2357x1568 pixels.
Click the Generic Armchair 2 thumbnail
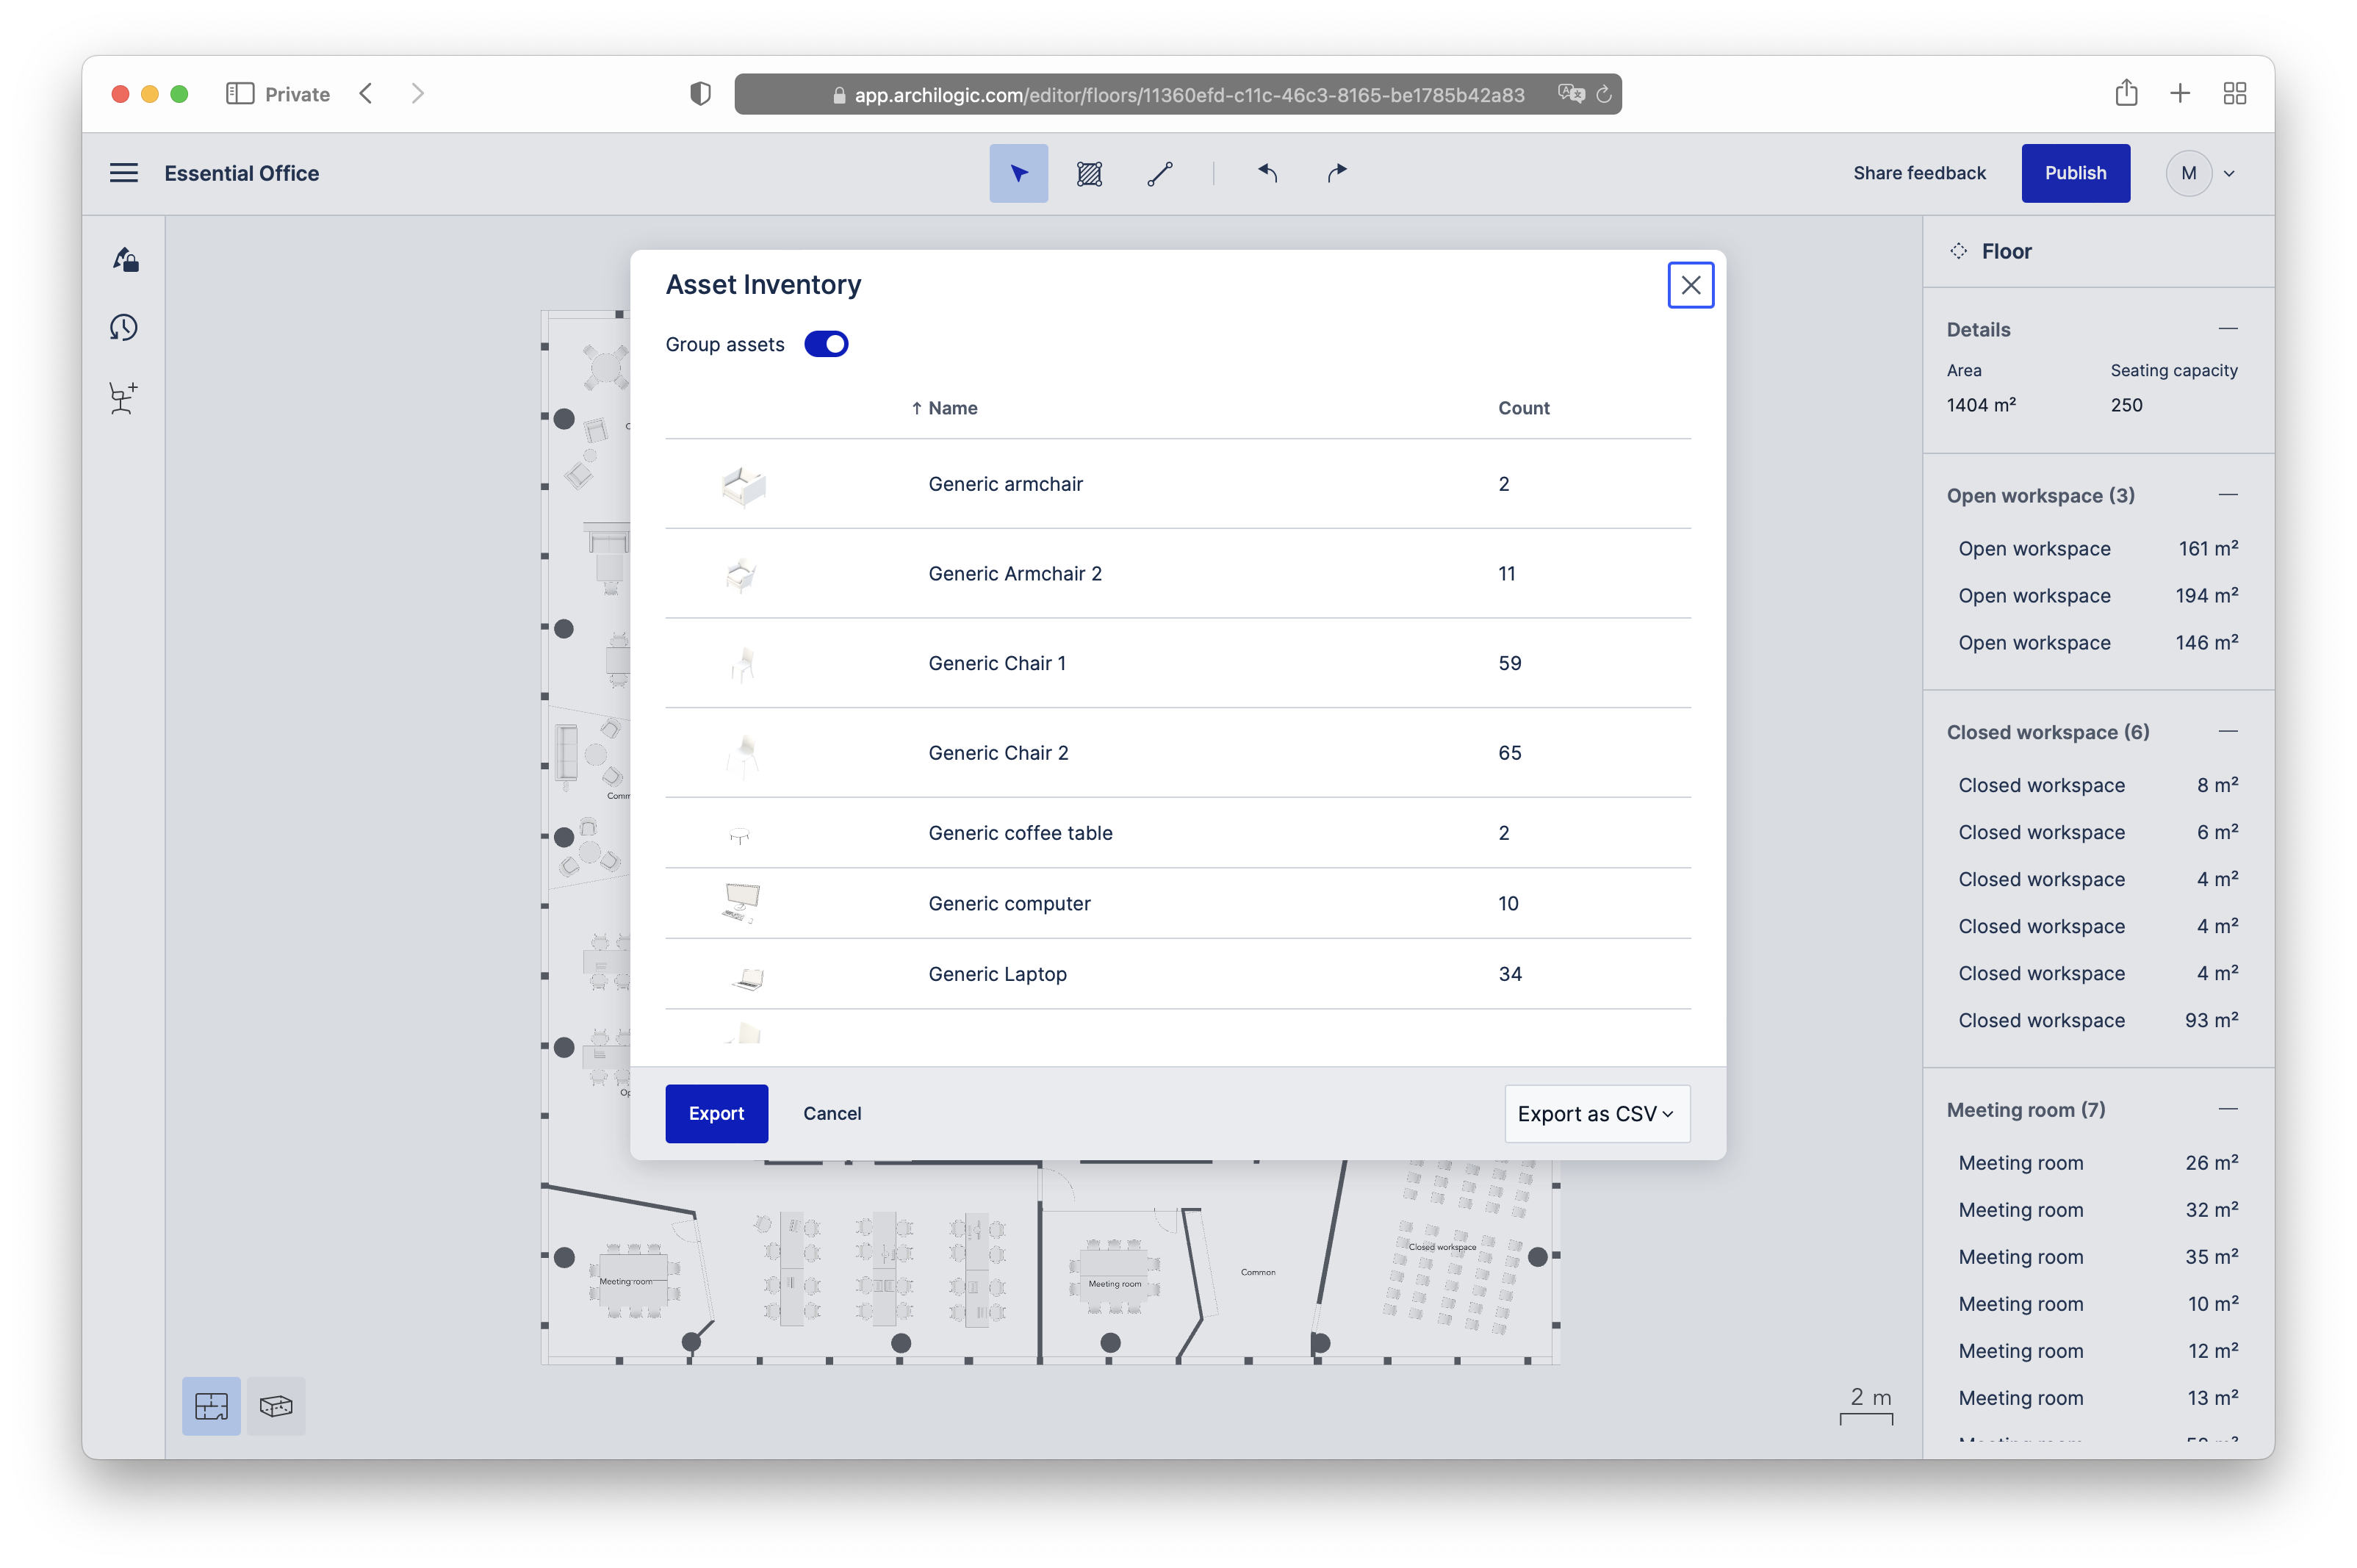tap(741, 574)
